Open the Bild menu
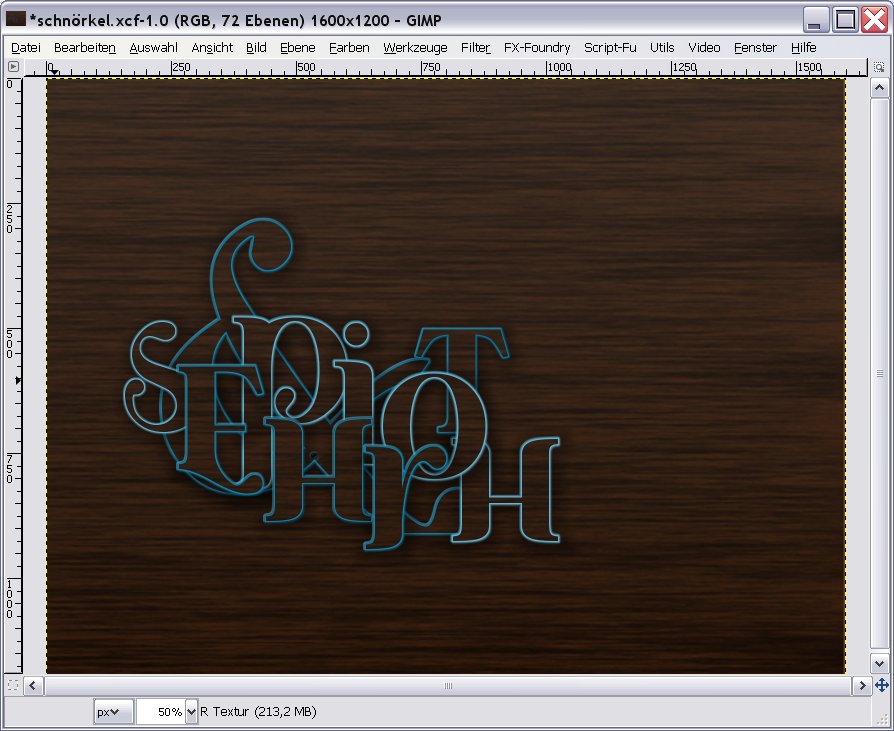The height and width of the screenshot is (731, 894). coord(256,48)
